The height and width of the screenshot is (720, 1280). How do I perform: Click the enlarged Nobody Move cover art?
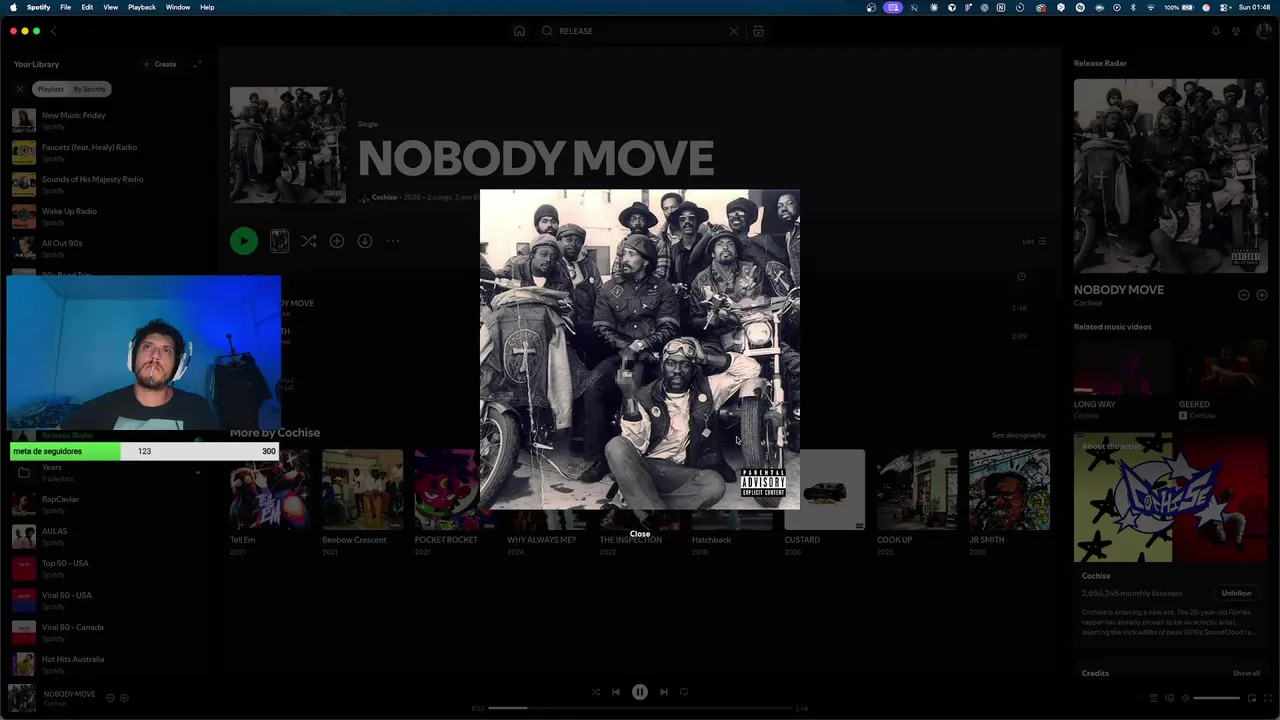click(640, 349)
